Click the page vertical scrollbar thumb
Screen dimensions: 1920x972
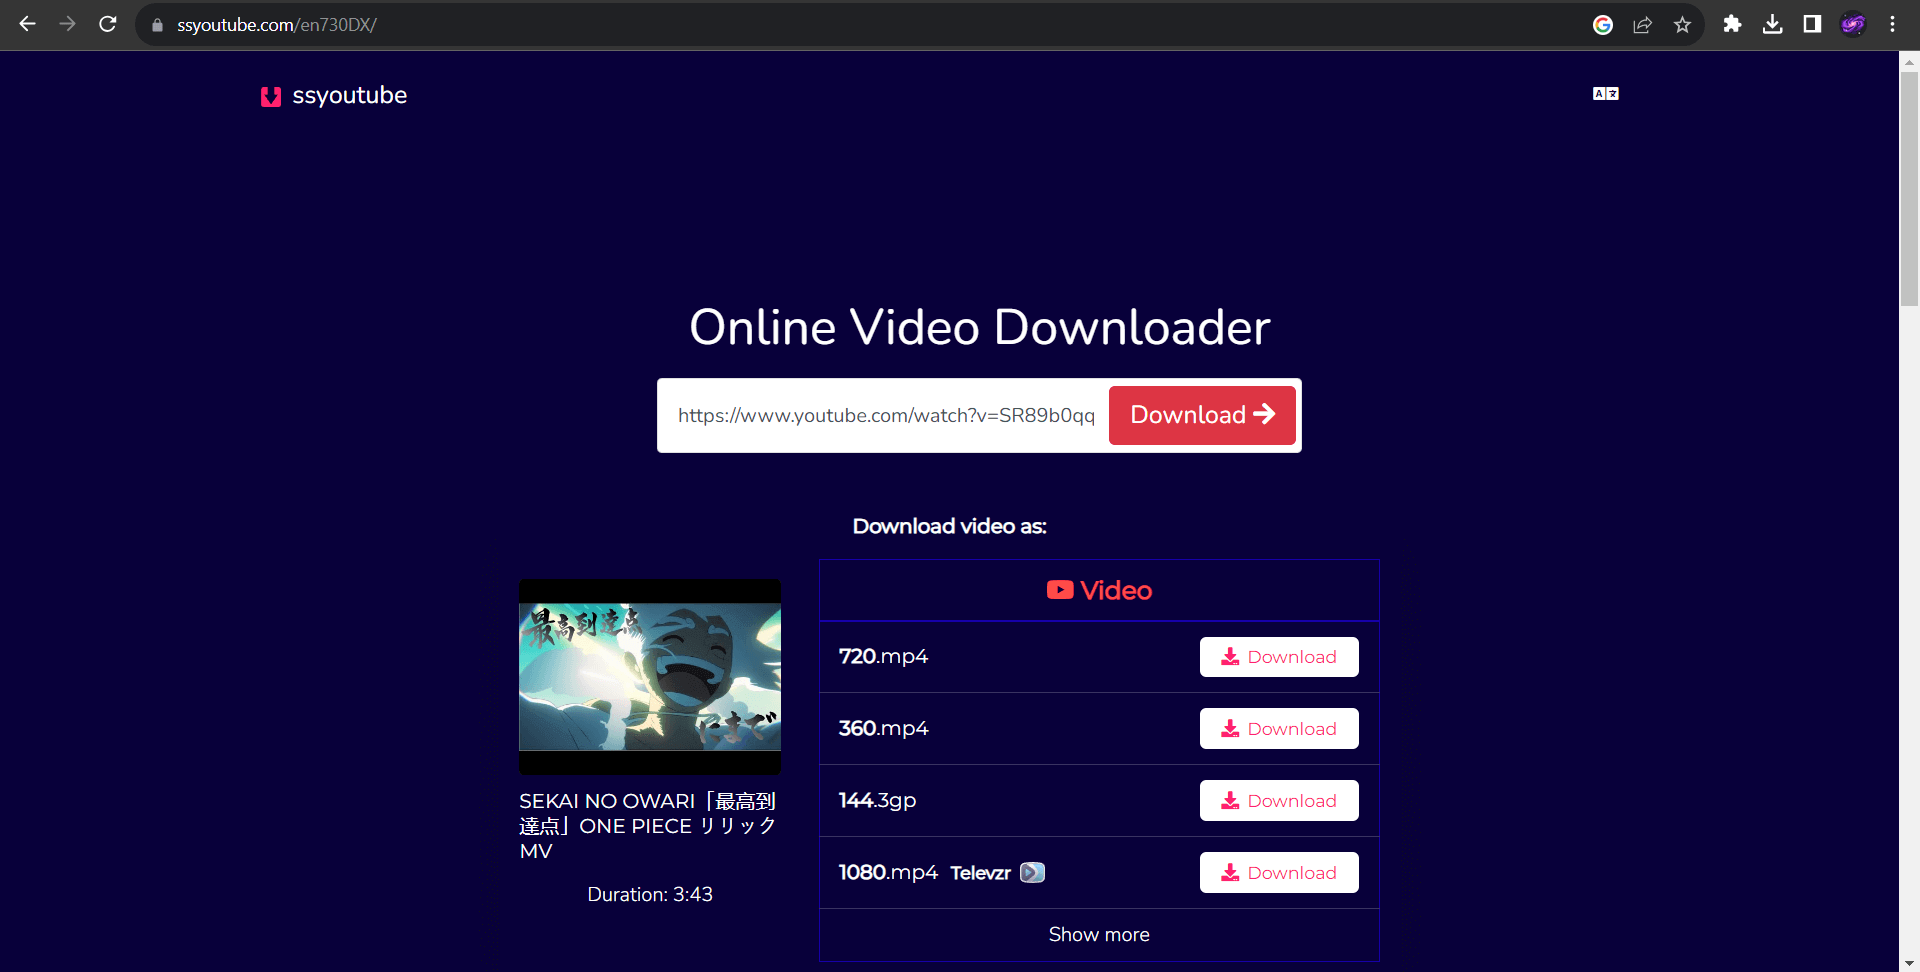pos(1909,188)
